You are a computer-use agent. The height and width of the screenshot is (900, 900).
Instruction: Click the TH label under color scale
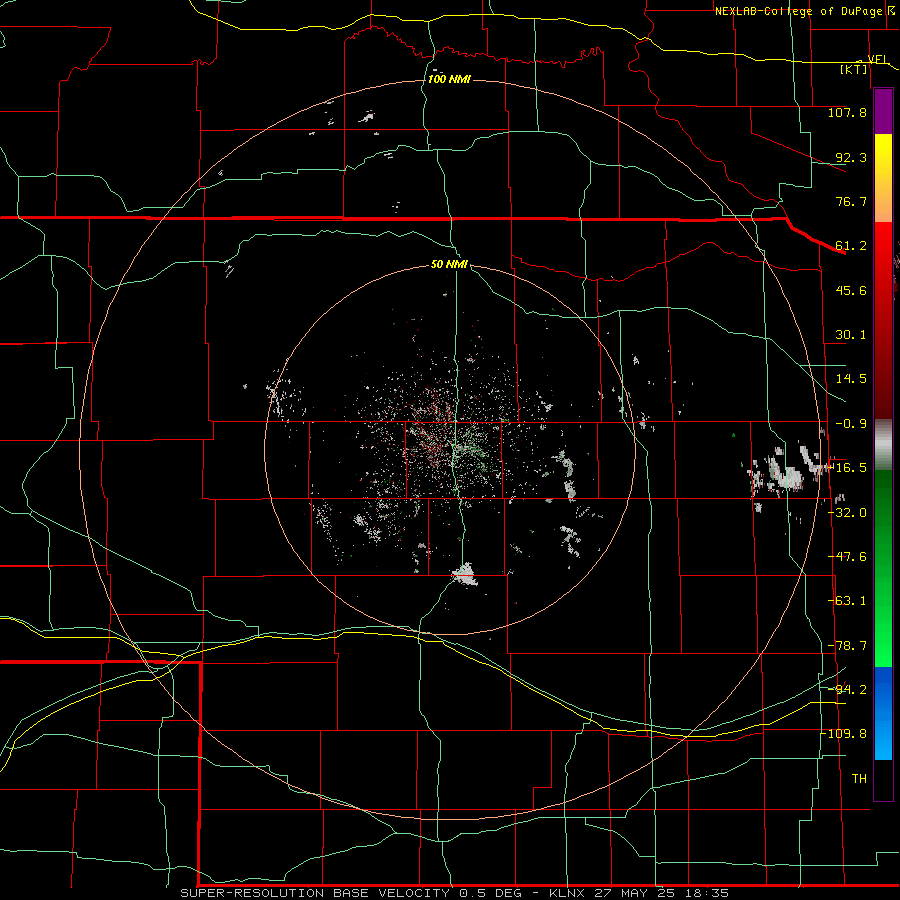click(859, 779)
